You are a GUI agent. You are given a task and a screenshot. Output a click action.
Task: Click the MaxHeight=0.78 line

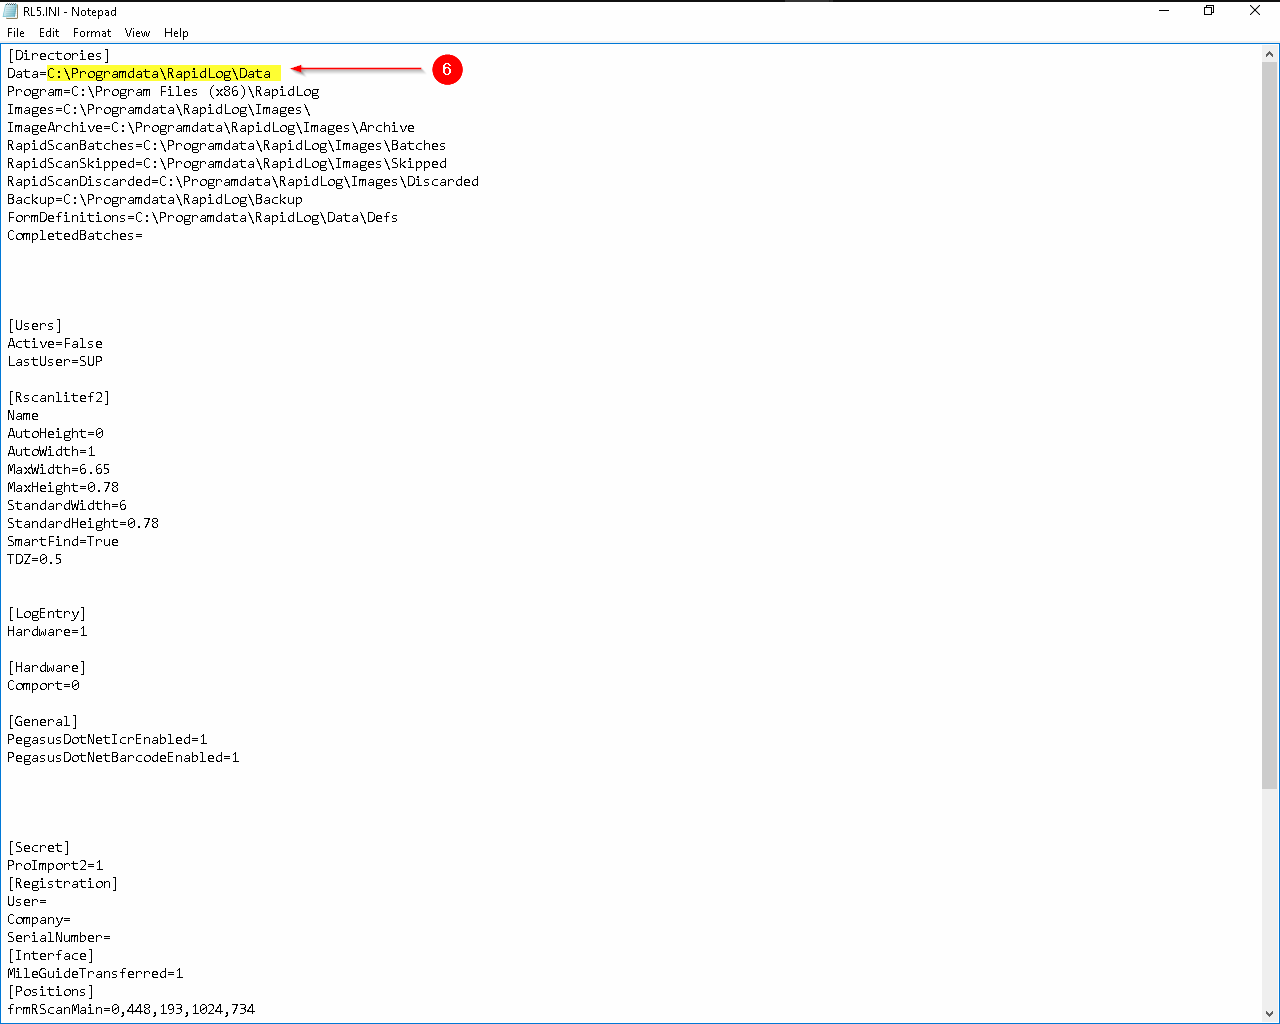[63, 487]
